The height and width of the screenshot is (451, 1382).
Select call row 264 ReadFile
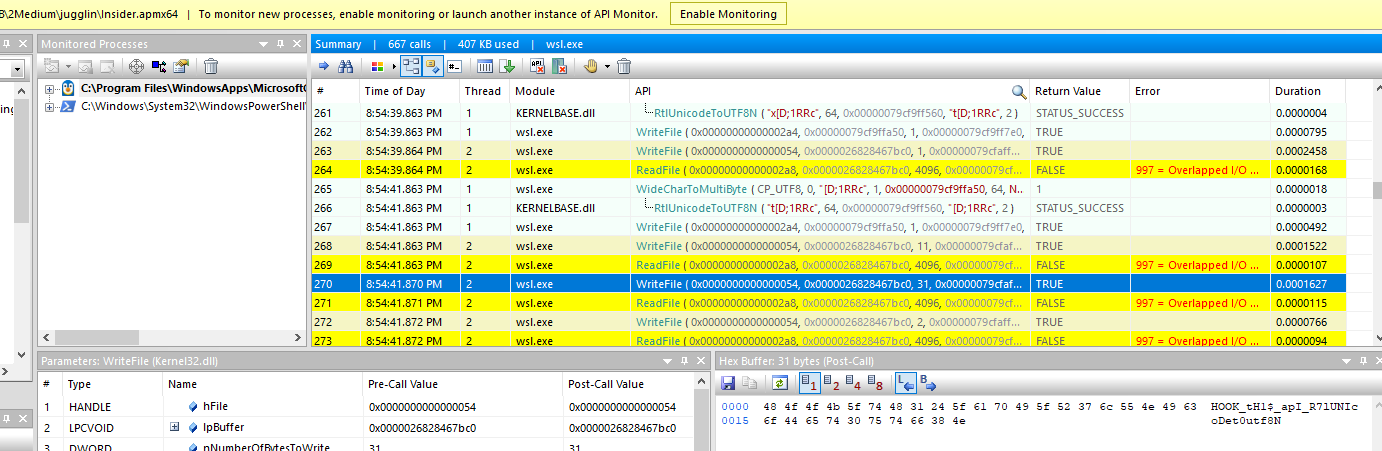828,170
